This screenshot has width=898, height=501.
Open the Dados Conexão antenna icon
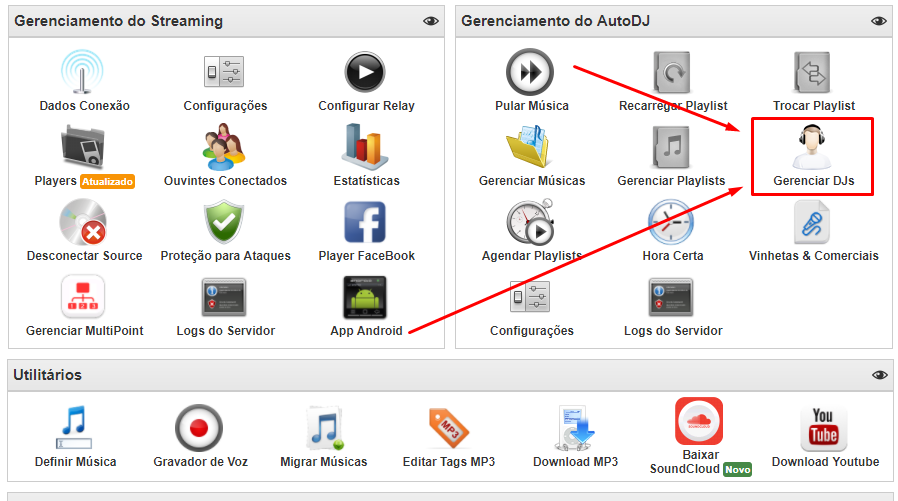(84, 72)
